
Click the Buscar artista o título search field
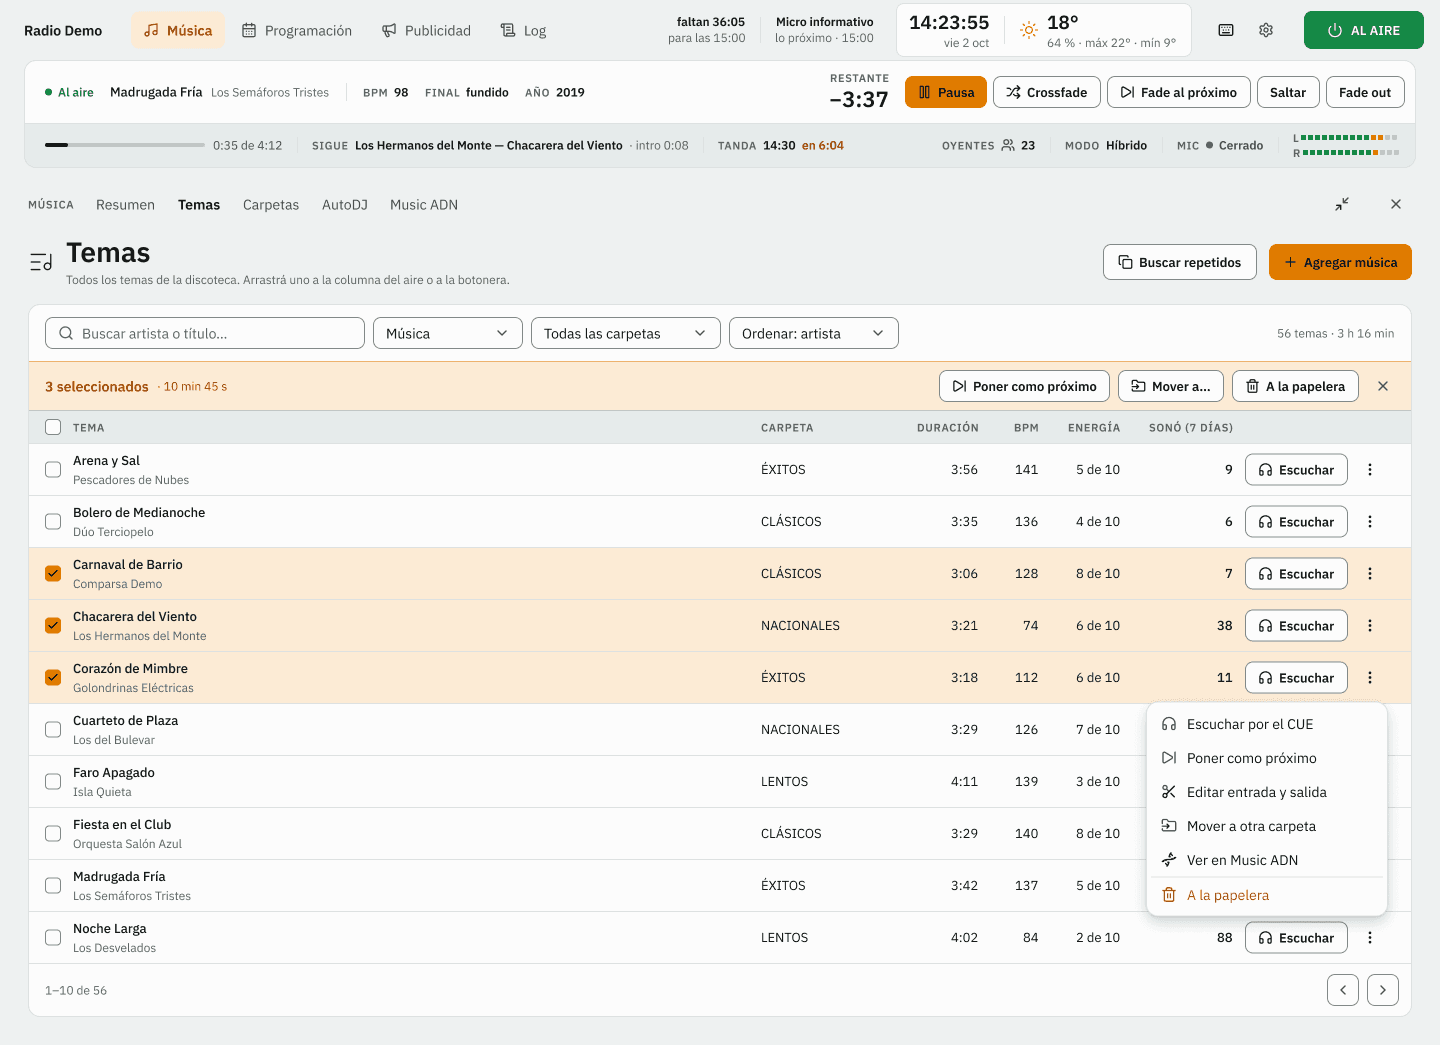205,333
